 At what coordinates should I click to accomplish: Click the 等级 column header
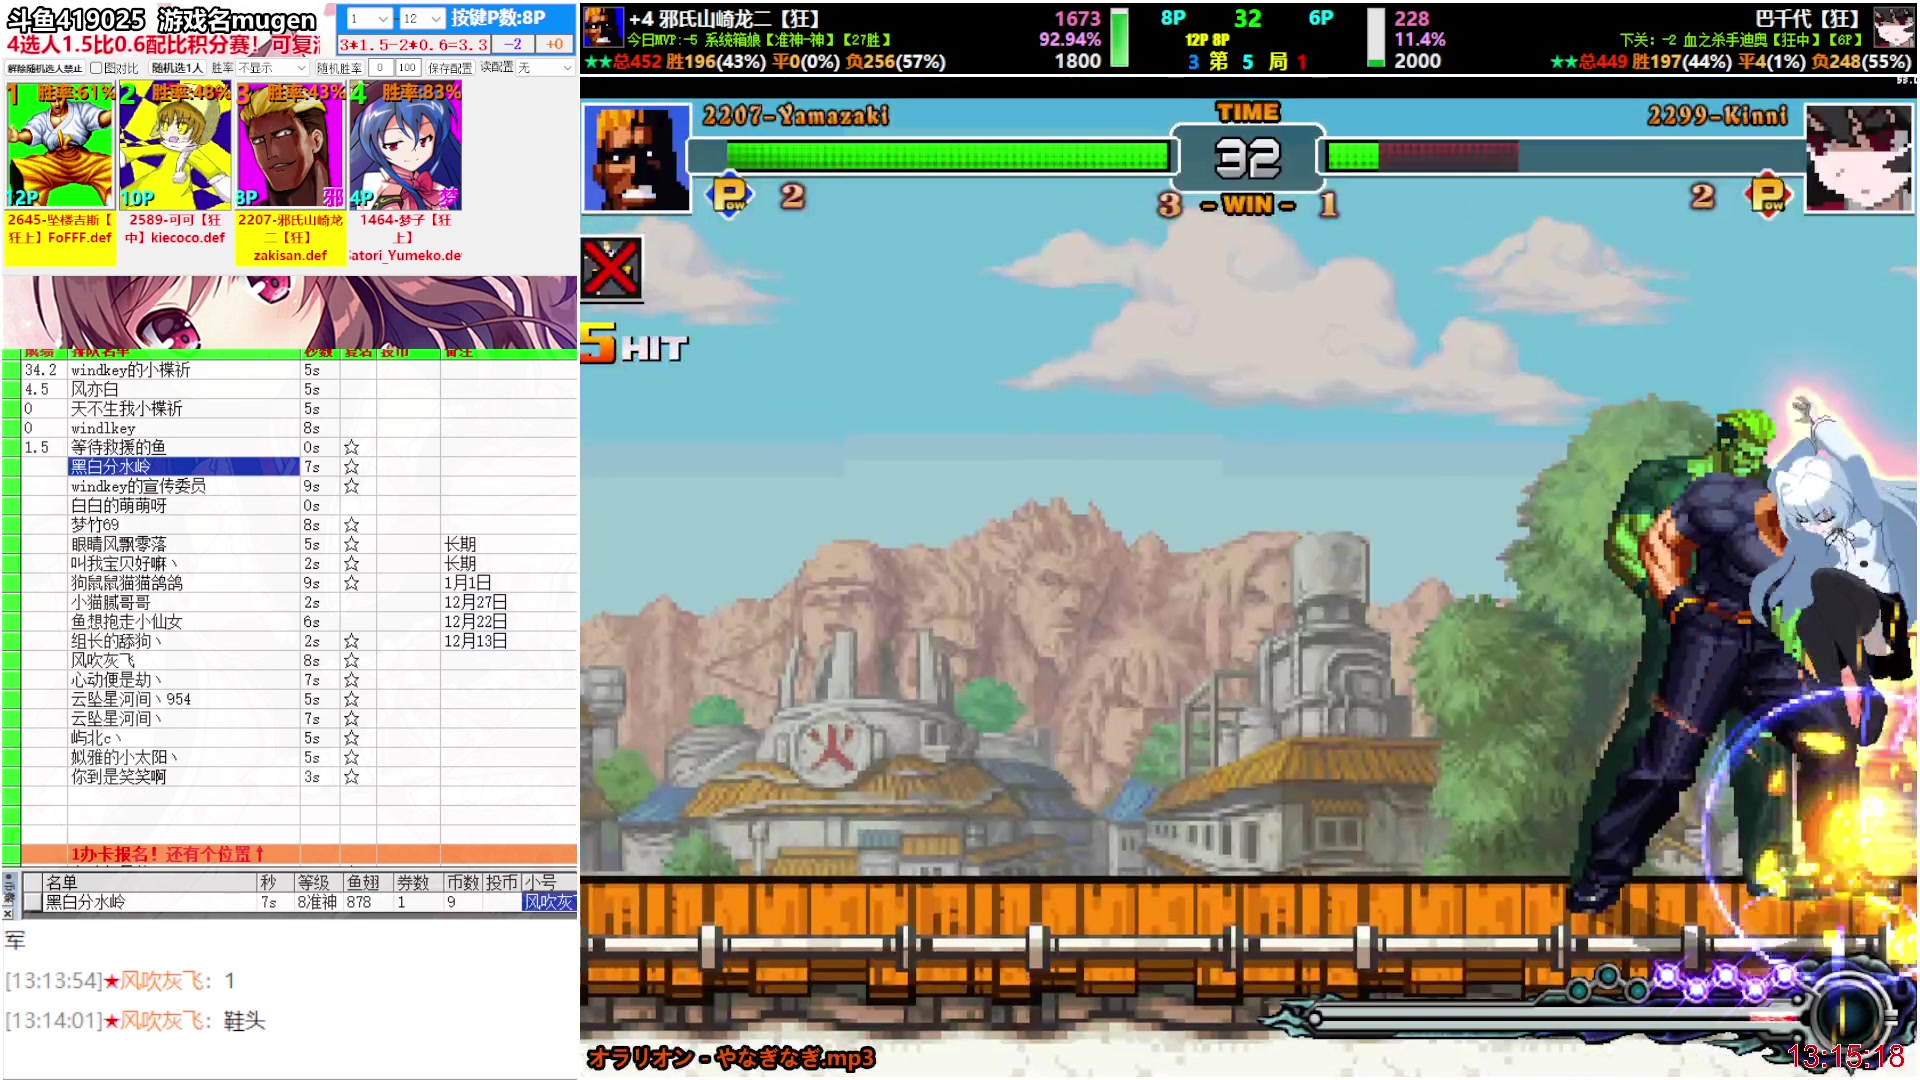point(318,882)
